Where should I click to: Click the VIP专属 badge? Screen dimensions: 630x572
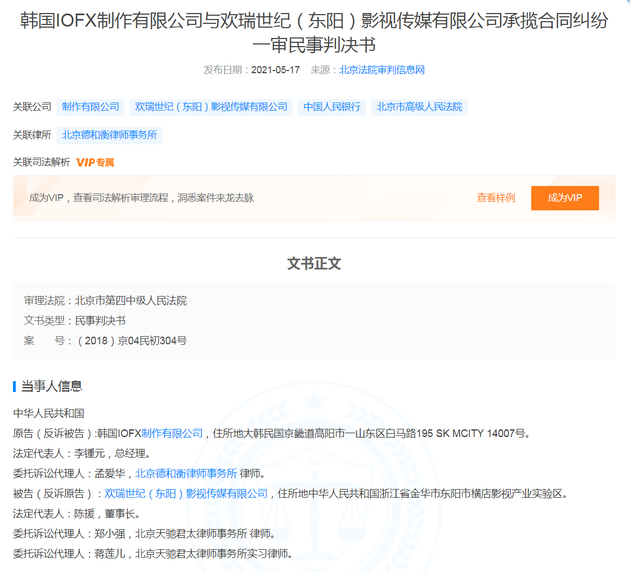95,162
